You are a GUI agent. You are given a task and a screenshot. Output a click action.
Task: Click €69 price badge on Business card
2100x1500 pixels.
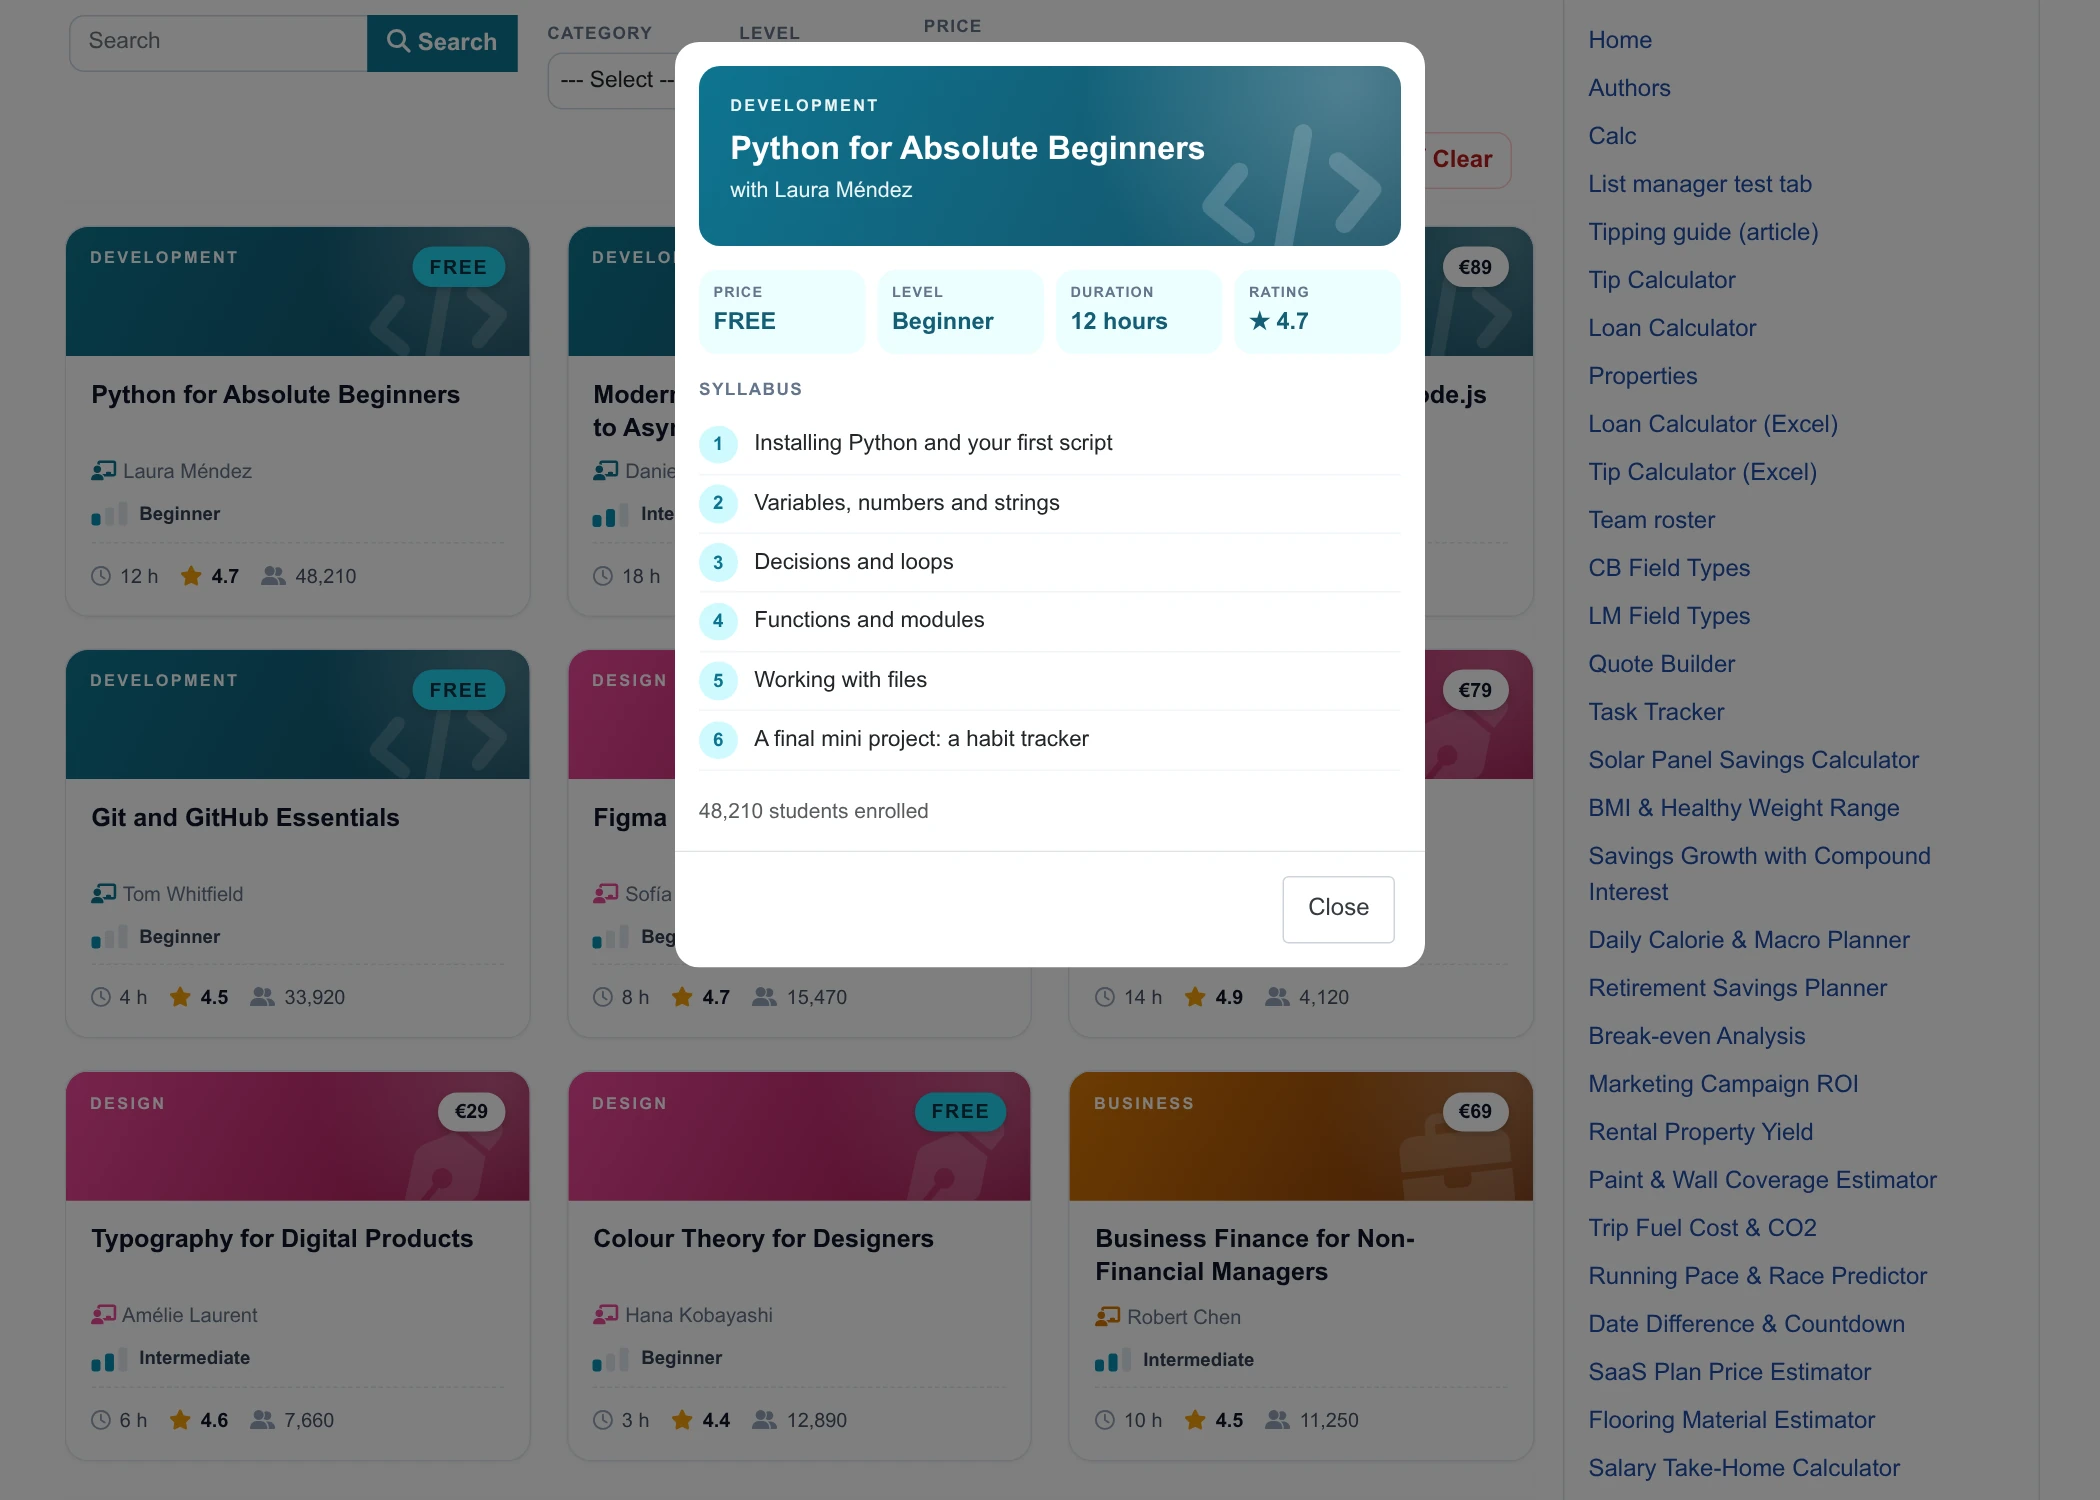click(x=1475, y=1111)
